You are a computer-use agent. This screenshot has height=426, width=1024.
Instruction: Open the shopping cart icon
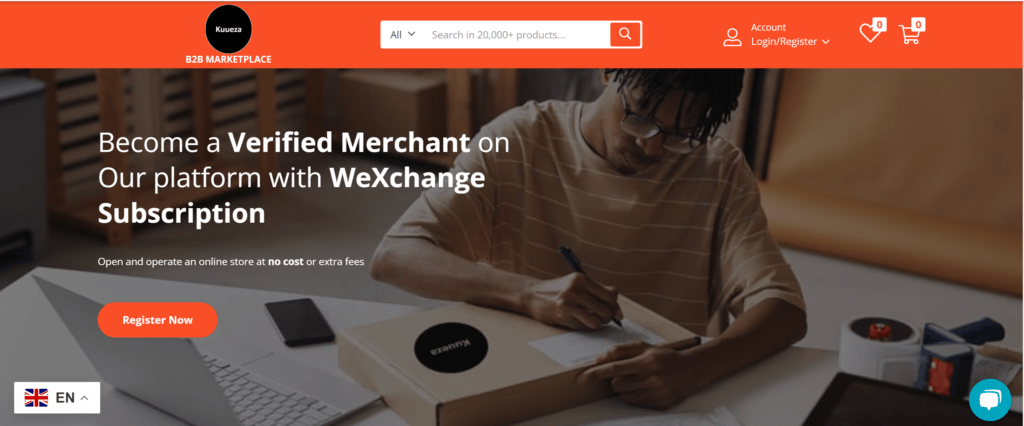pyautogui.click(x=909, y=35)
